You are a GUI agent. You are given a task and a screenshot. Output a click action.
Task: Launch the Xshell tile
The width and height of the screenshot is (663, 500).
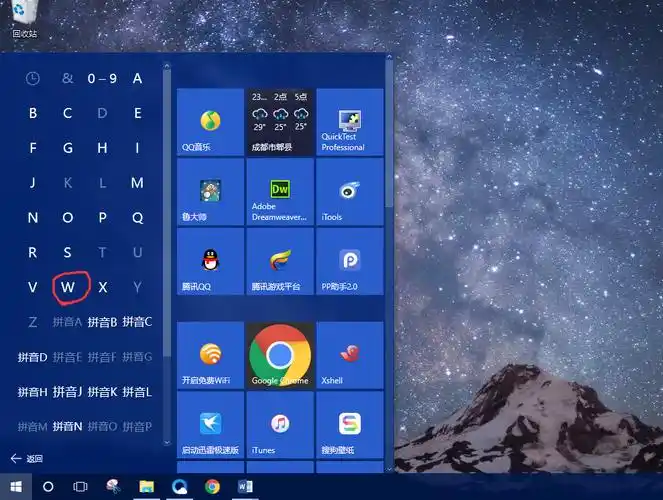[x=349, y=355]
